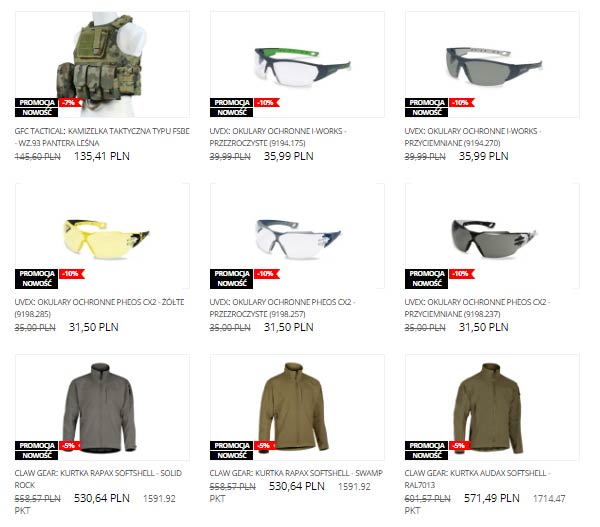Open Claw Gear Rapax Softshell Swamp link
600x527 pixels.
296,473
